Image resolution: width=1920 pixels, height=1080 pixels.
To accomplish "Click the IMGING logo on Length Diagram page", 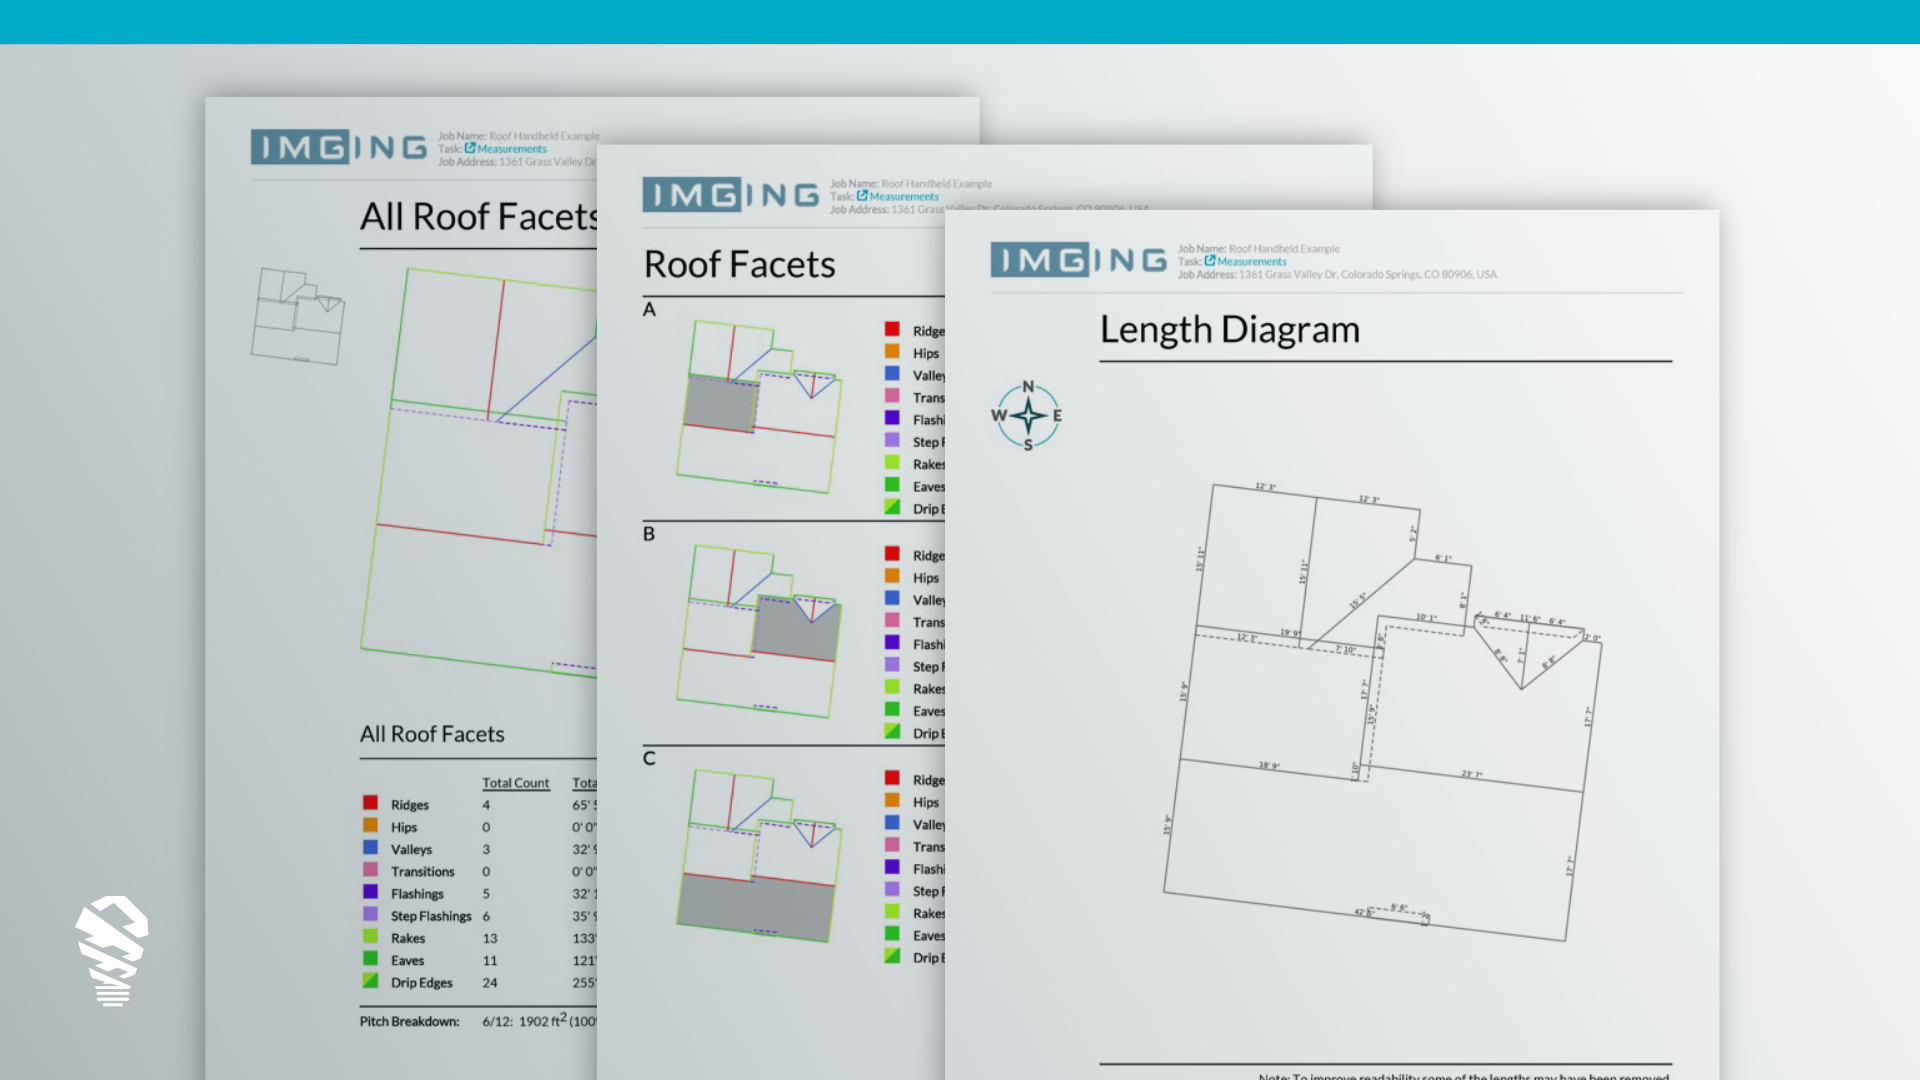I will [x=1078, y=260].
